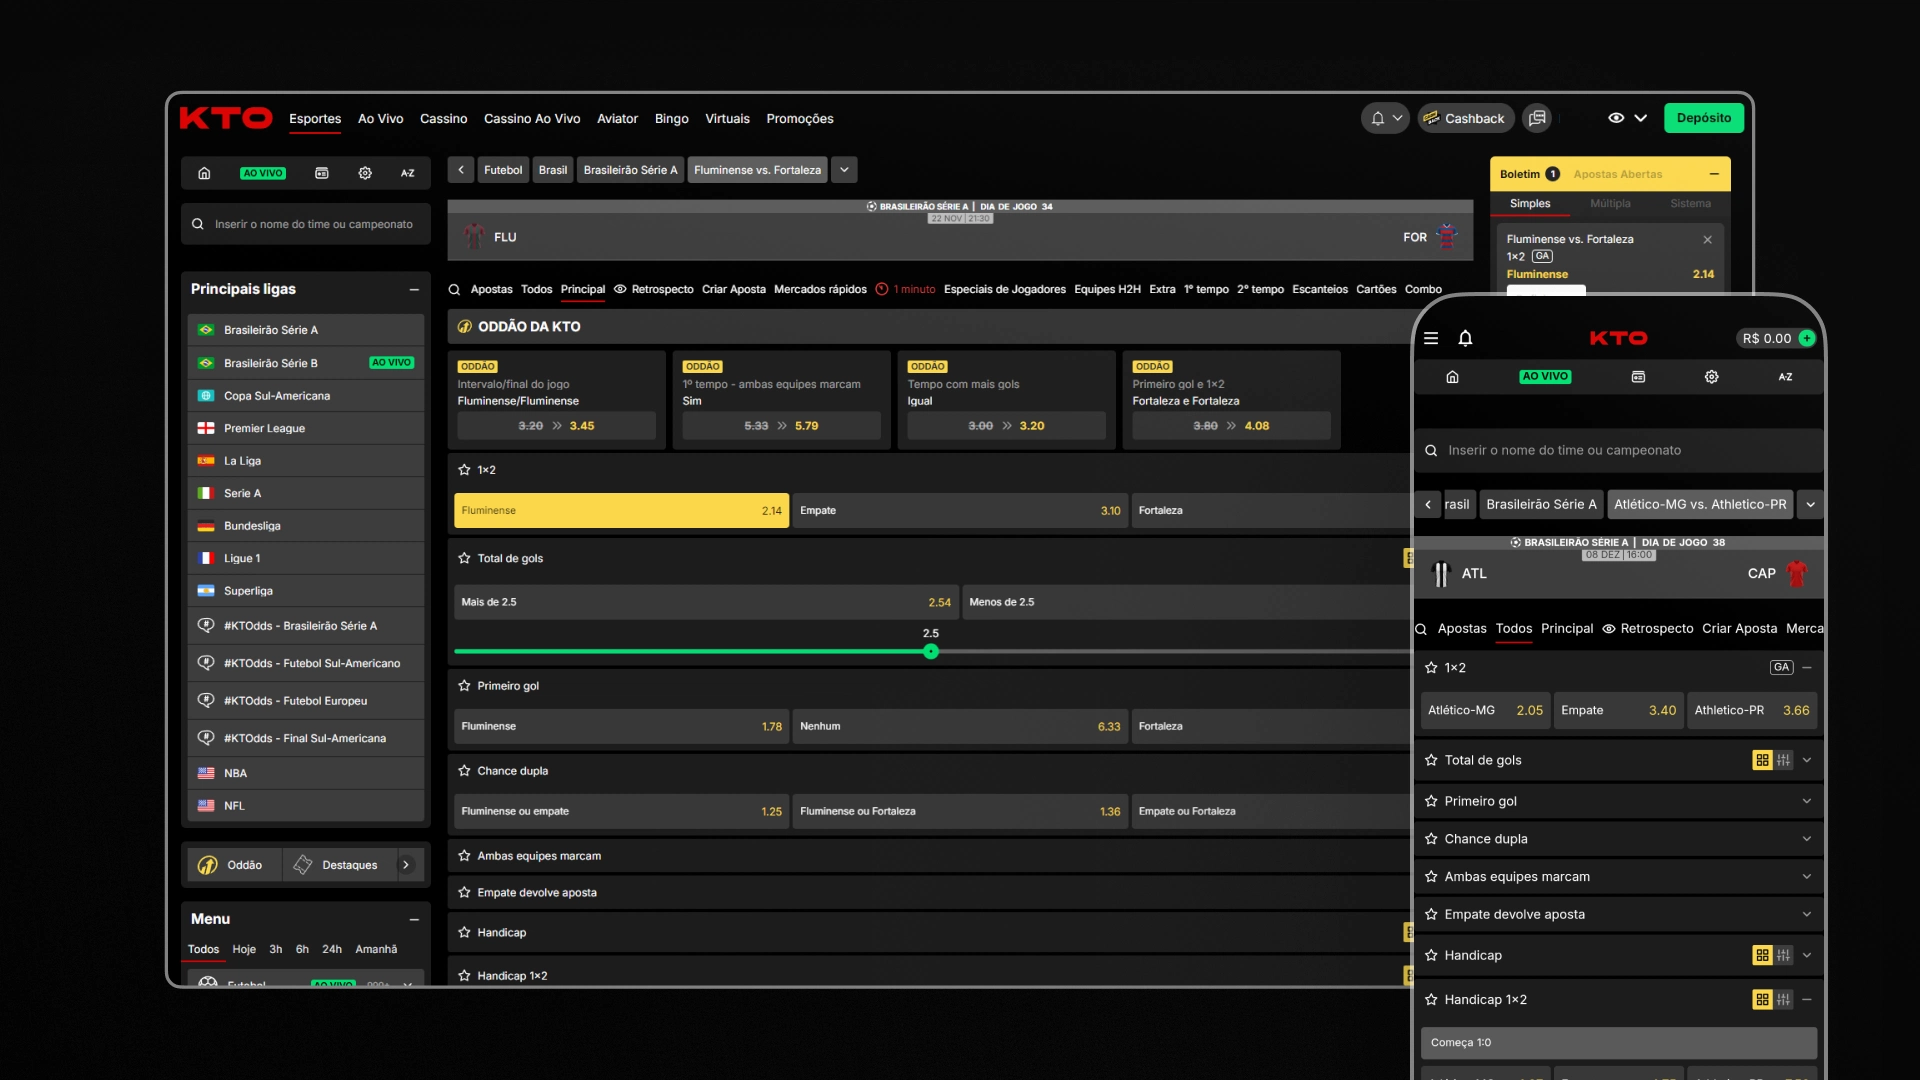Select AO VIVO badge in desktop sidebar toolbar
Image resolution: width=1920 pixels, height=1080 pixels.
pos(263,173)
